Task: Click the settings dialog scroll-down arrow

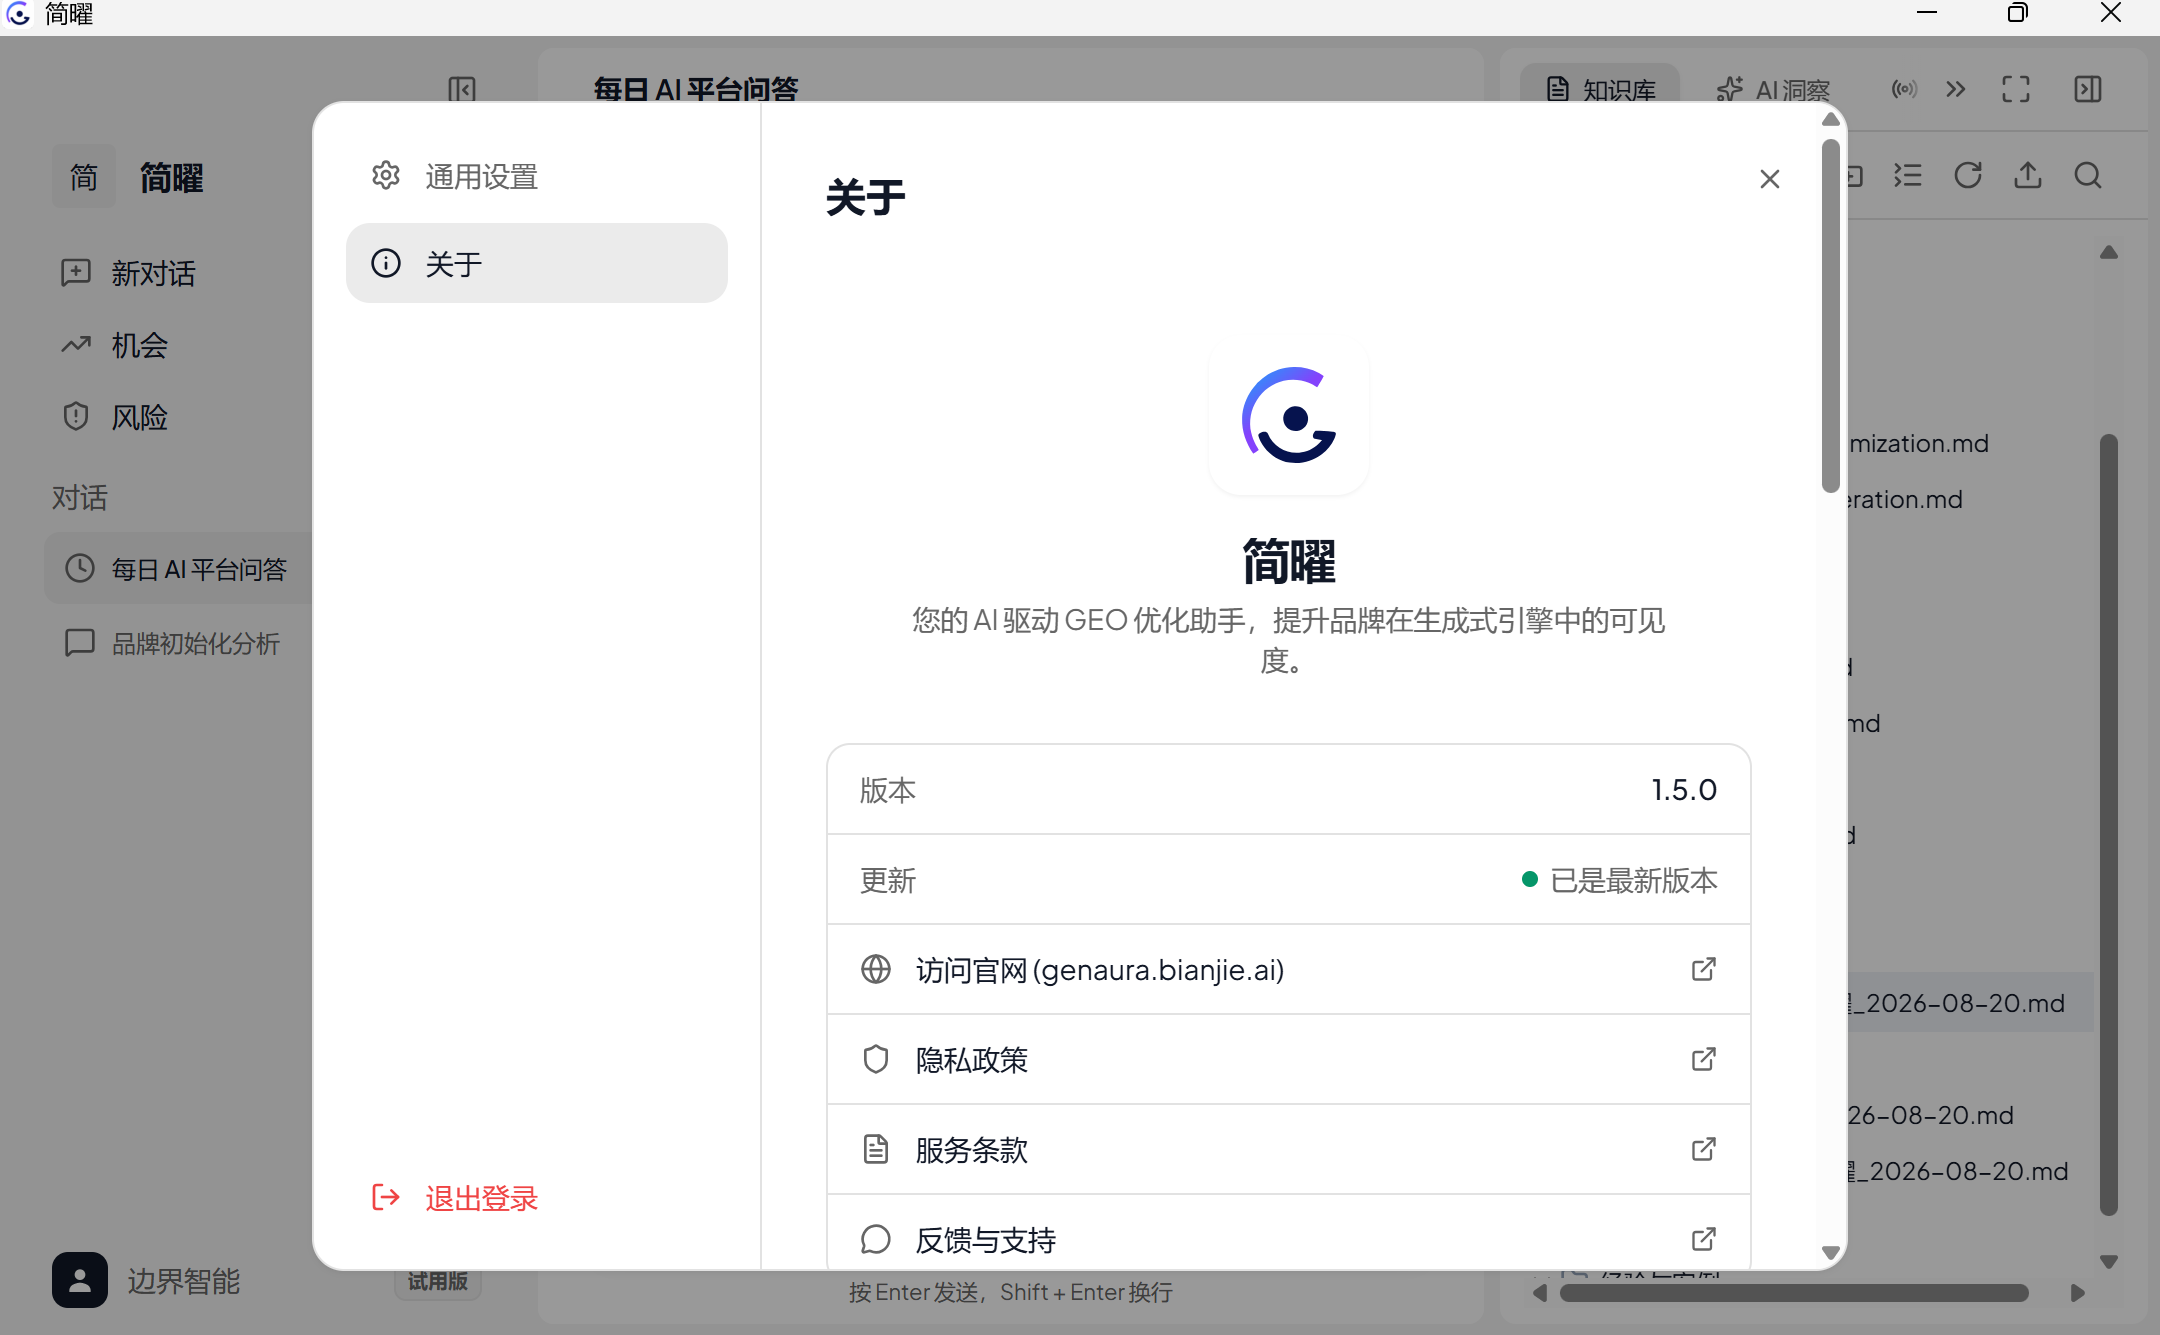Action: click(x=1831, y=1252)
